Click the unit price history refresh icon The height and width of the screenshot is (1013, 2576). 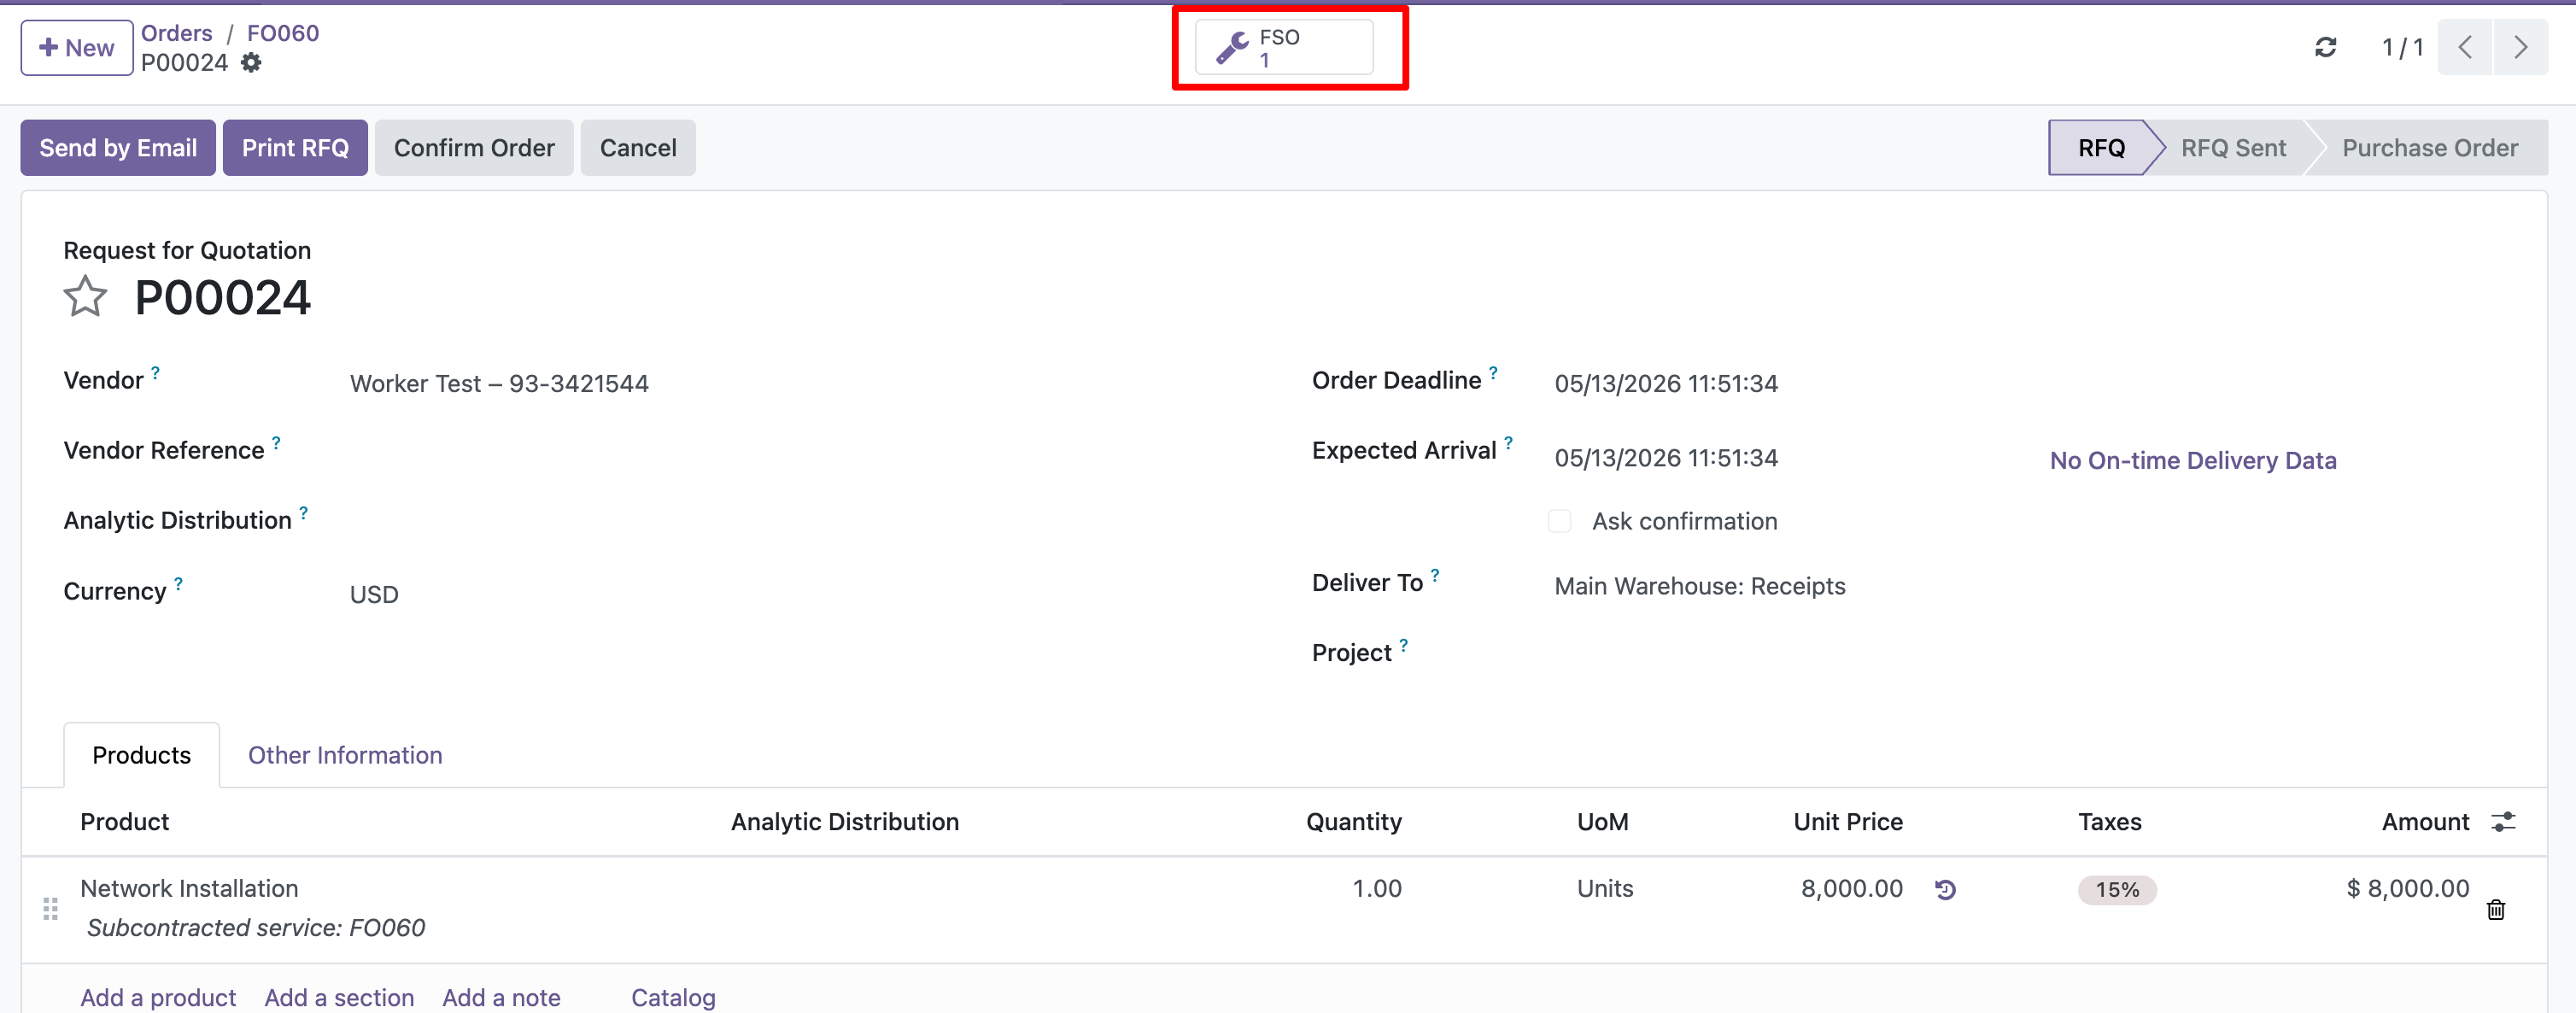(1945, 889)
